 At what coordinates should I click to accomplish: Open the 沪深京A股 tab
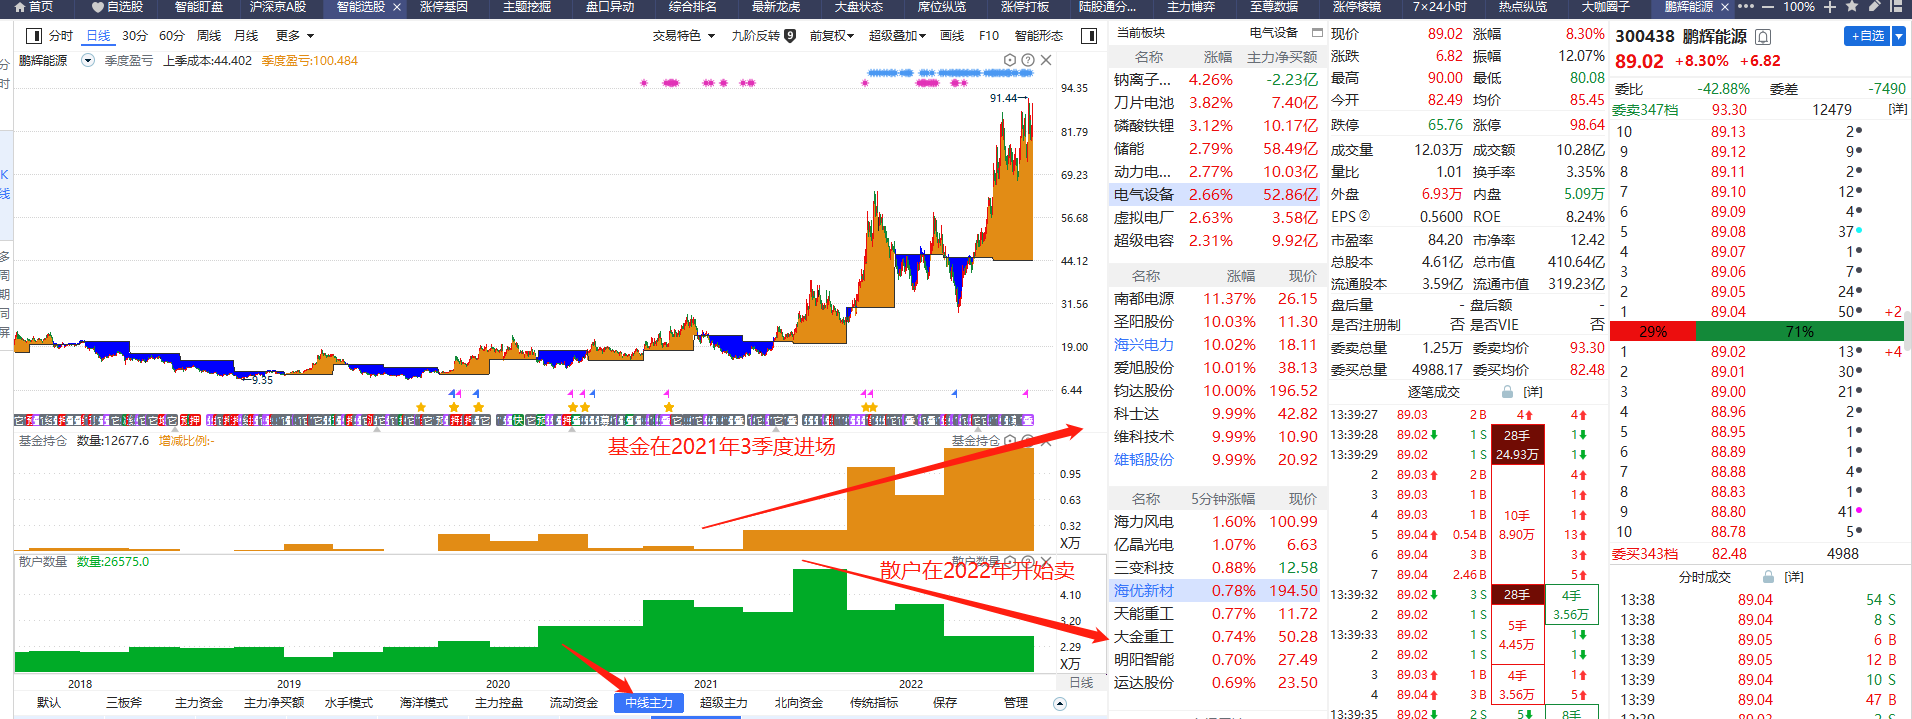click(278, 7)
